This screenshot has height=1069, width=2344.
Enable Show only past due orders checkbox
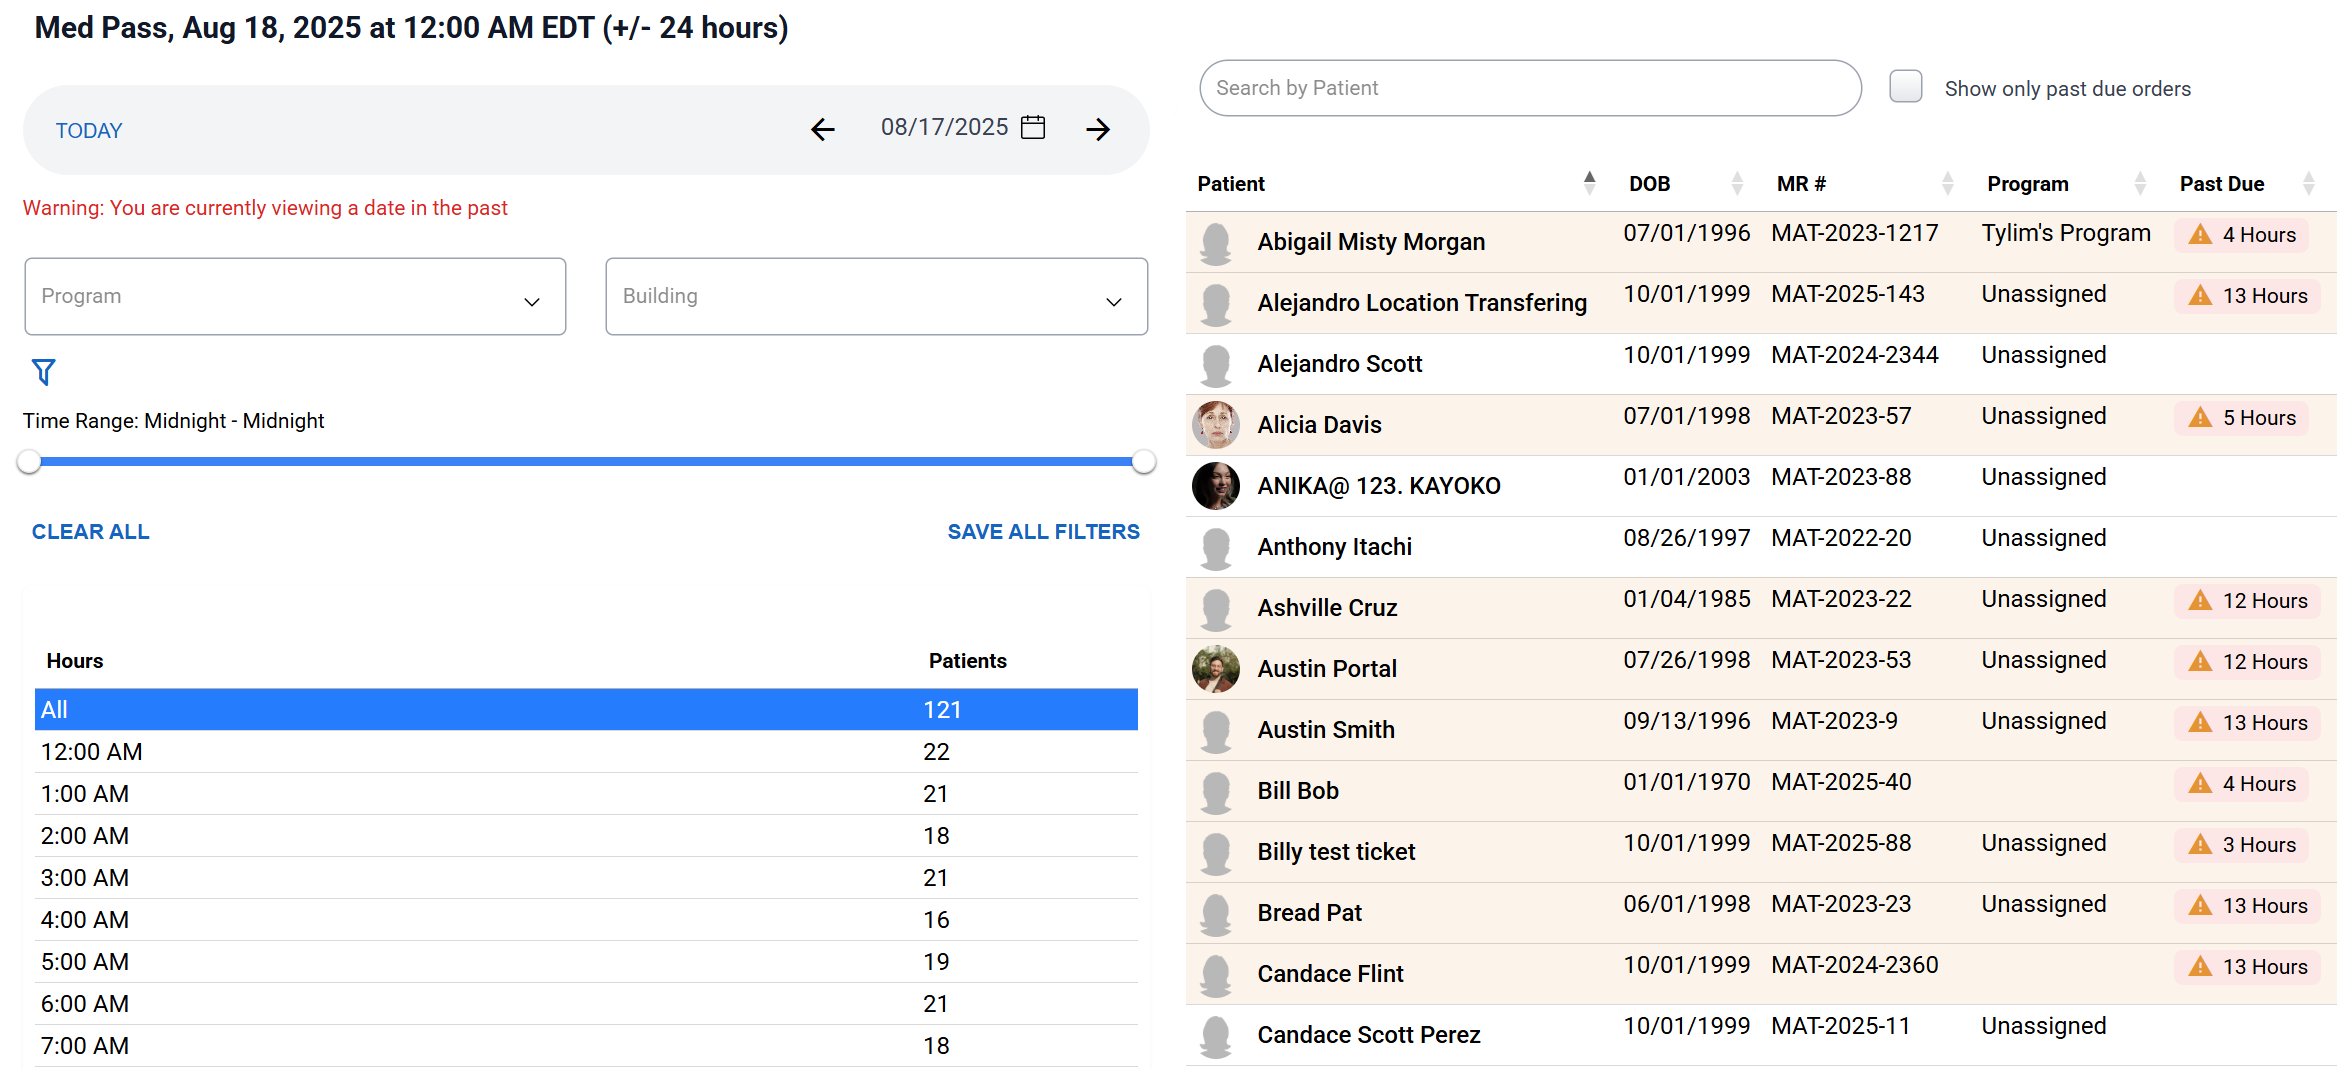pos(1905,87)
